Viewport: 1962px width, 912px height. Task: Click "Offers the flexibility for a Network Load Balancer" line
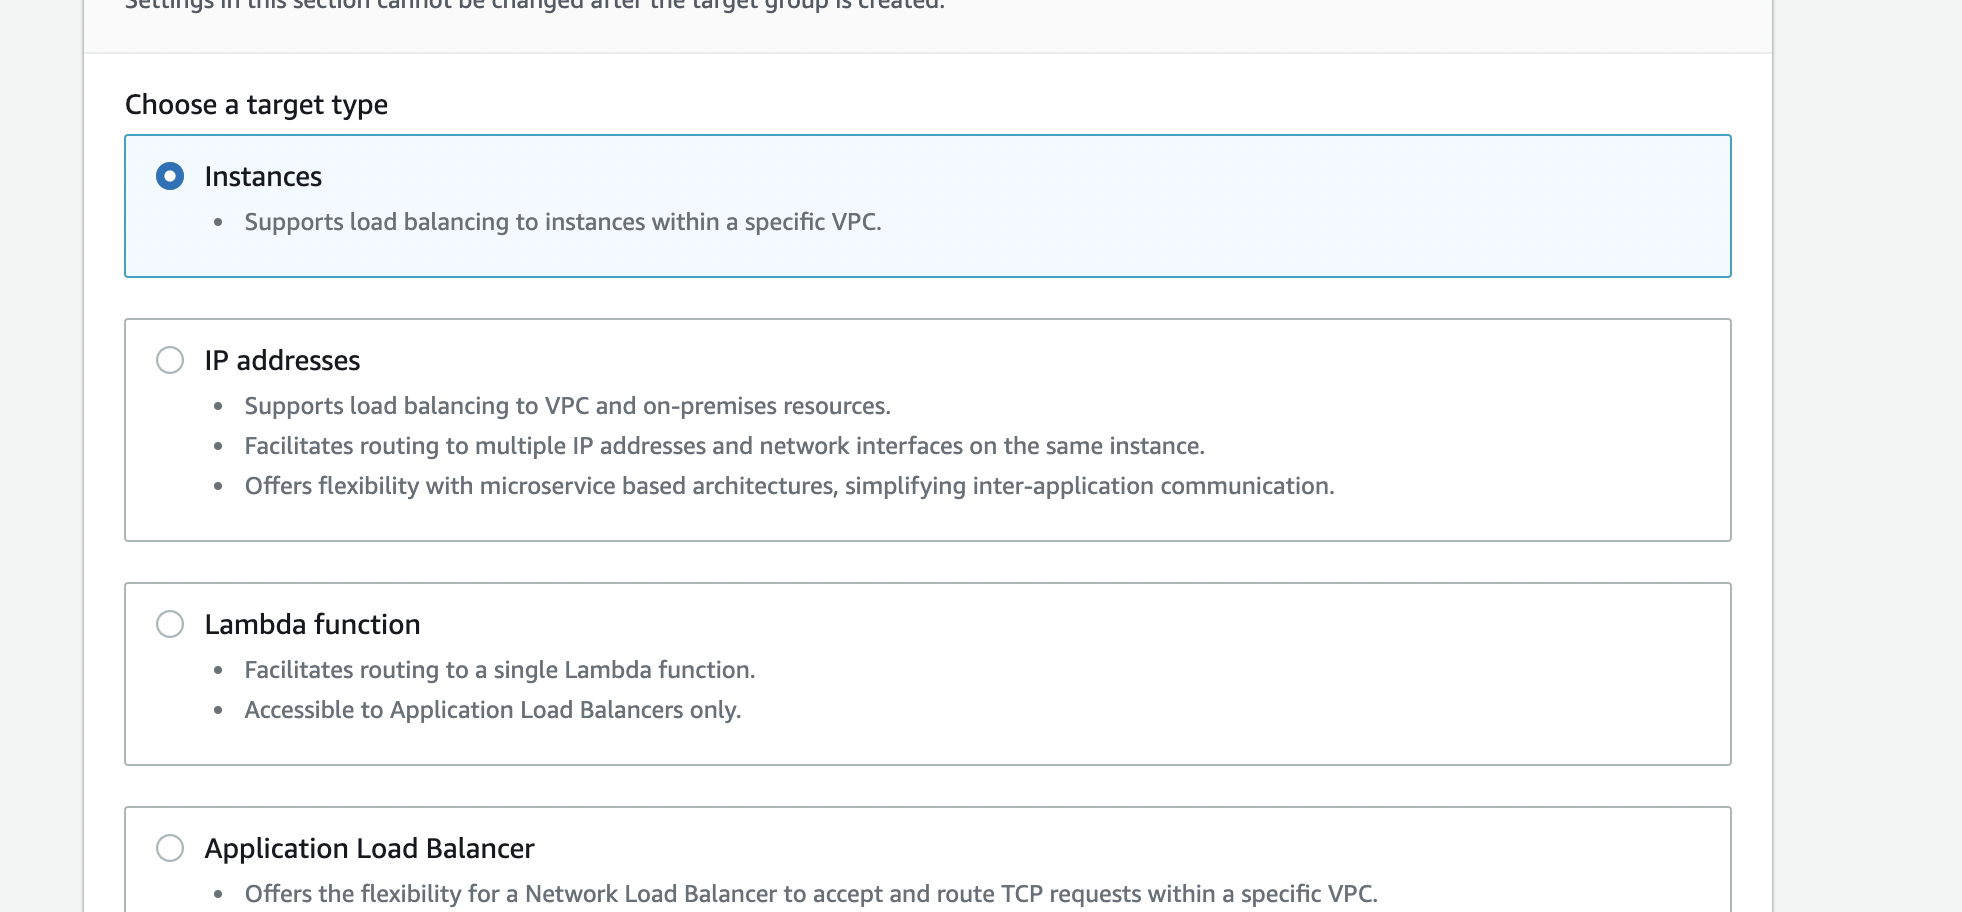coord(810,894)
